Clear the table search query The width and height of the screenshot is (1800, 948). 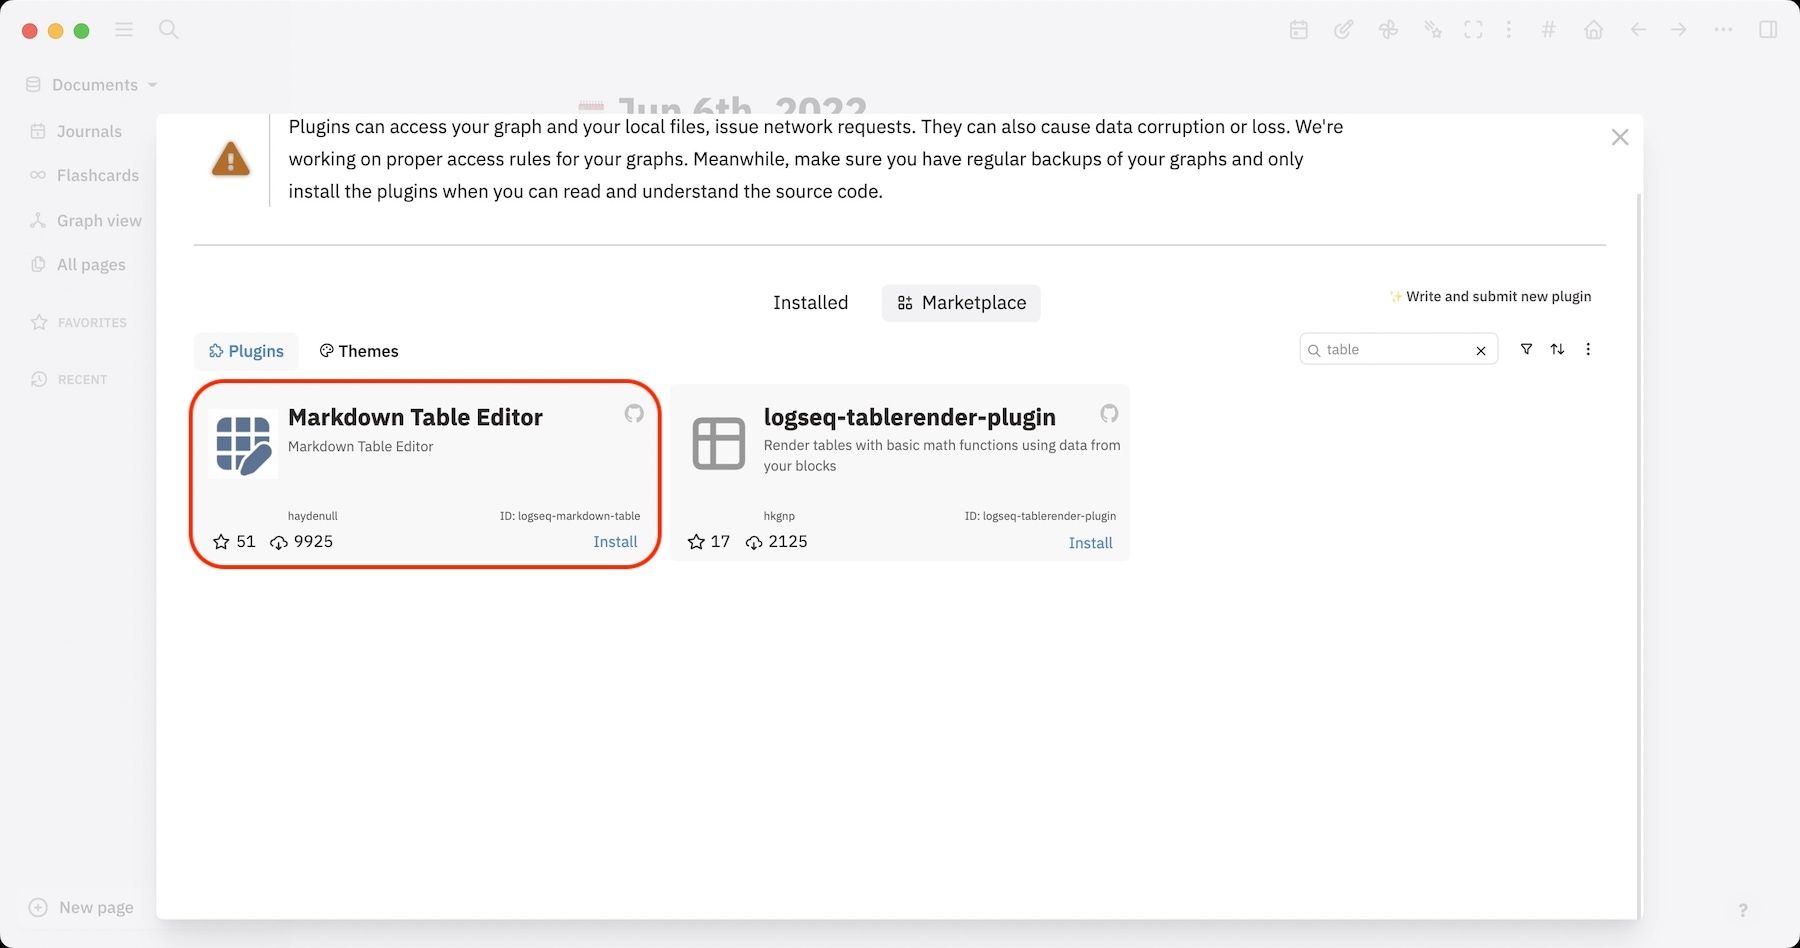[1480, 349]
